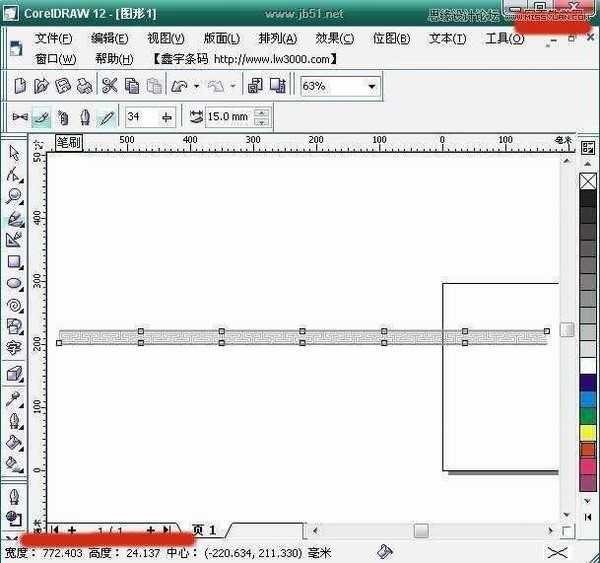Activate the Brush mode in property bar
The image size is (600, 563).
click(40, 117)
